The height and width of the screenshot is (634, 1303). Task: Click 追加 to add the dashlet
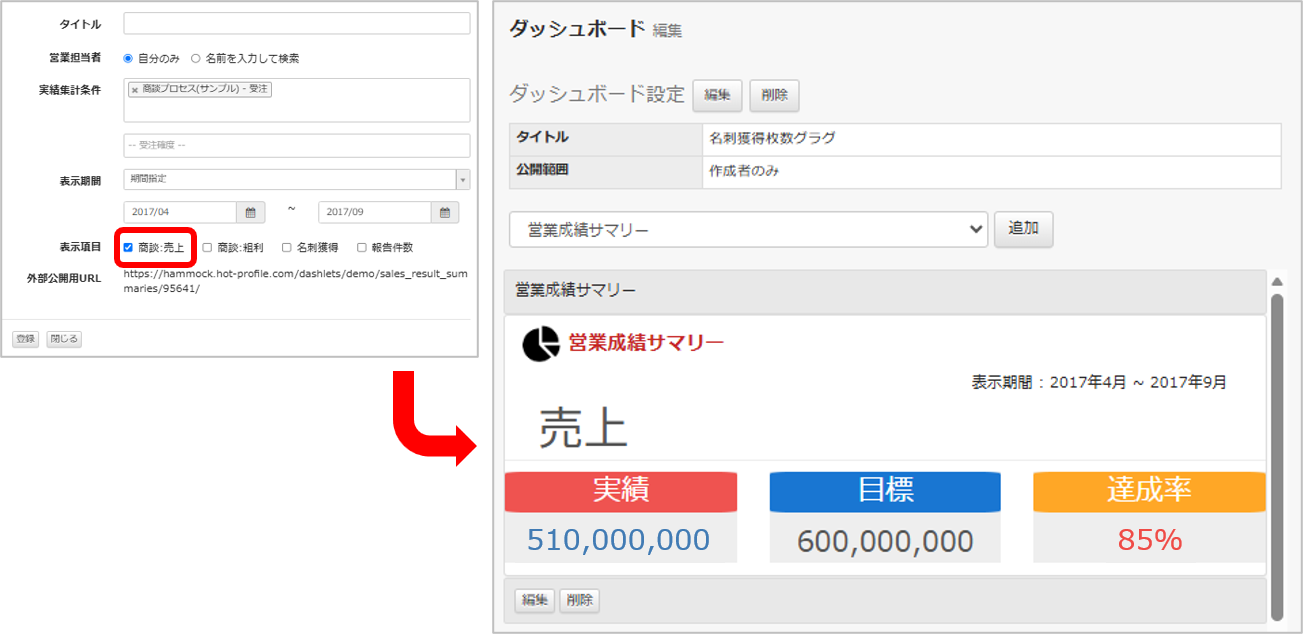[x=1023, y=229]
